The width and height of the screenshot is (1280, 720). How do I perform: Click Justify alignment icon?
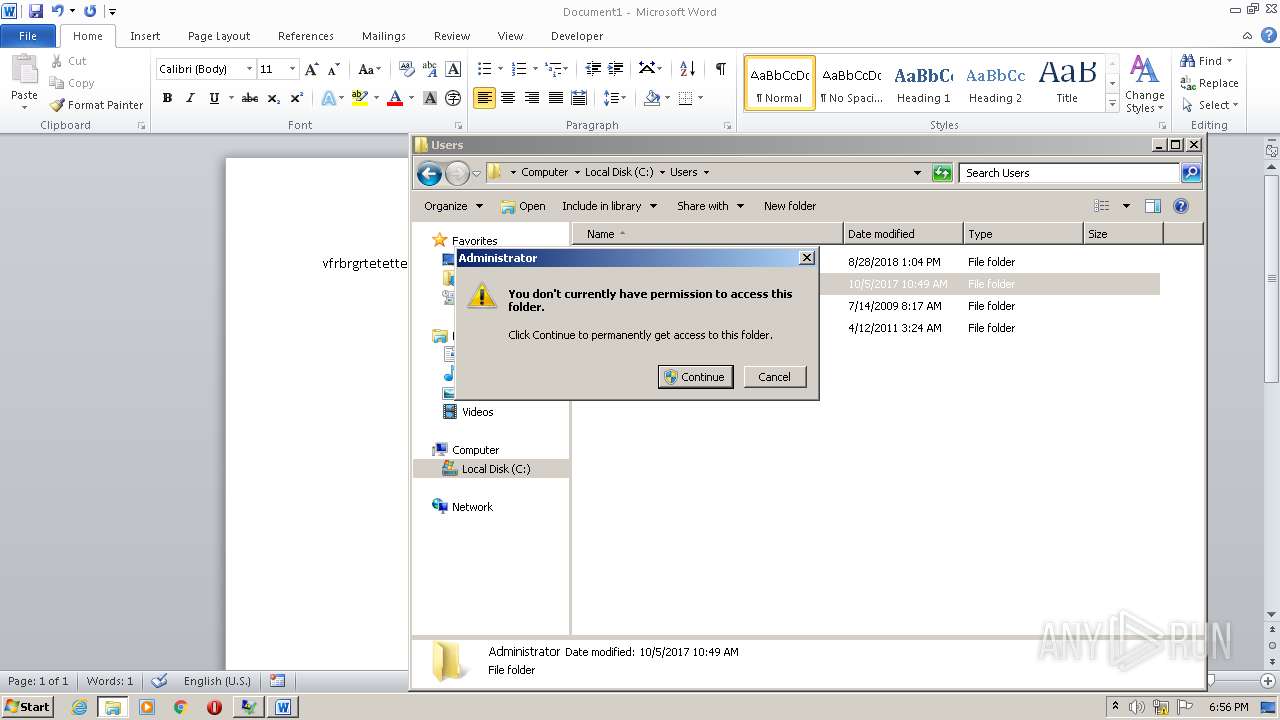(556, 98)
